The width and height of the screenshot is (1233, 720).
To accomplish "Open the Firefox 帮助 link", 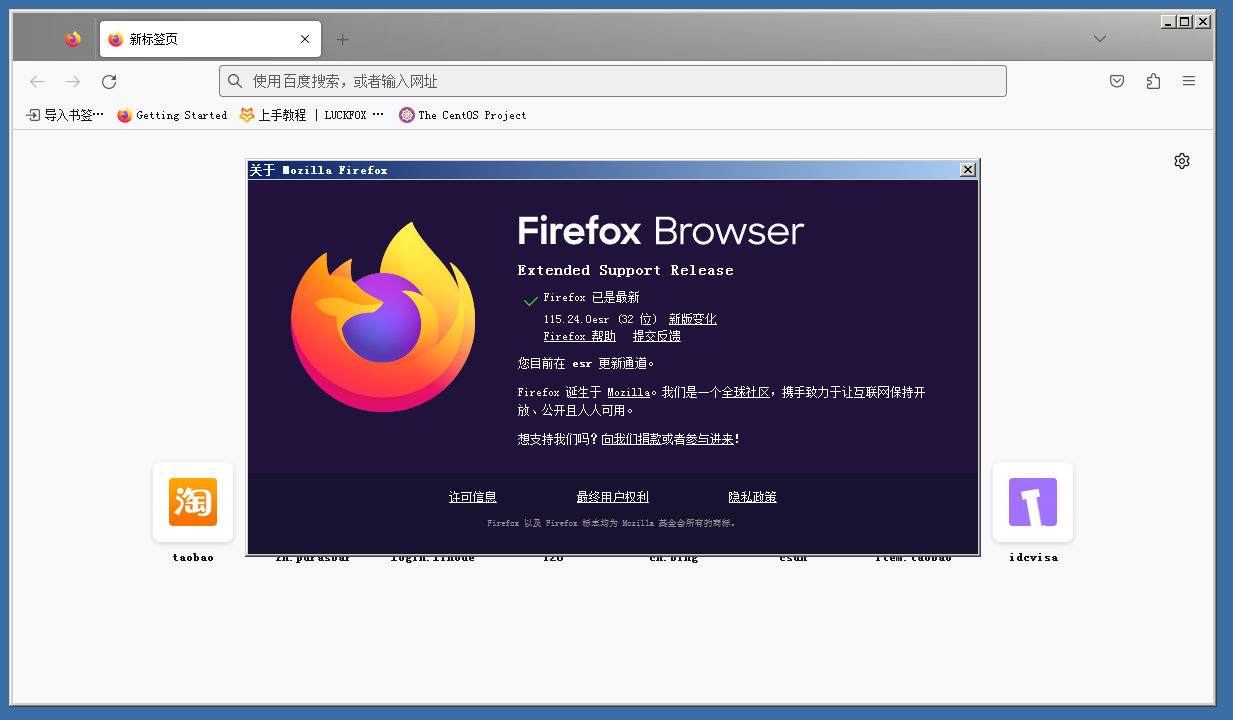I will 579,336.
